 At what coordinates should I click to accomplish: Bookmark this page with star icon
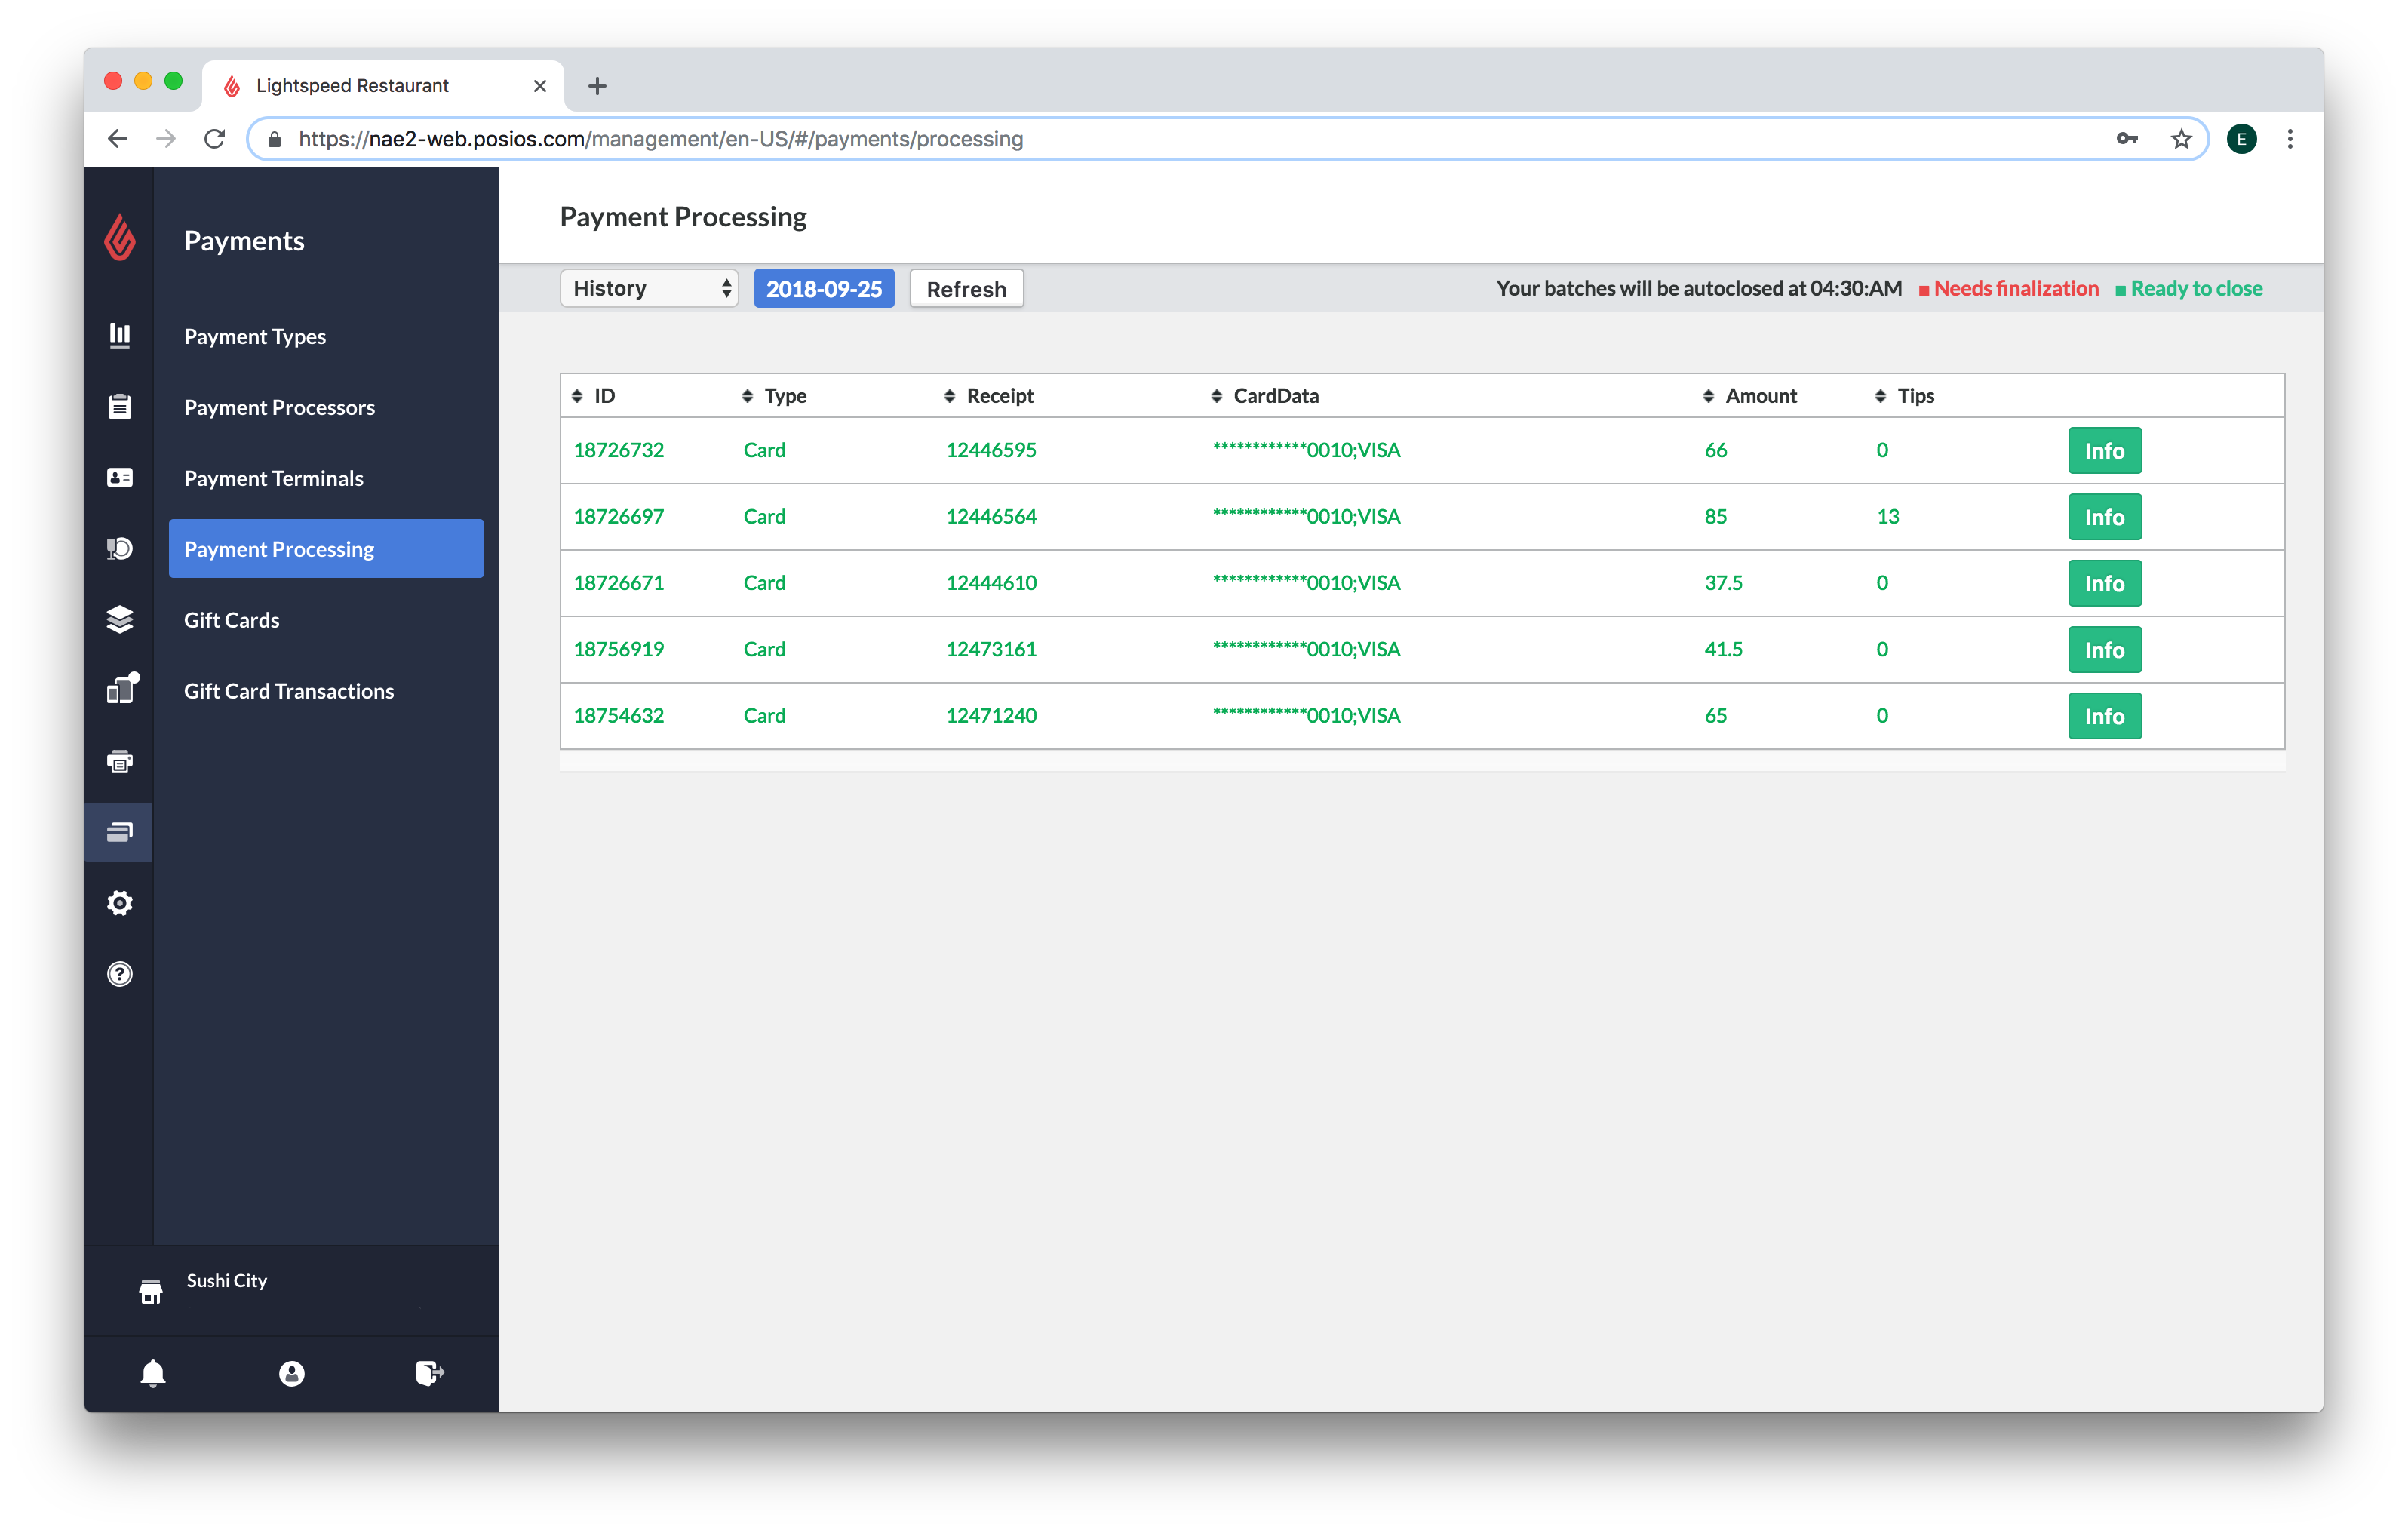[2181, 139]
